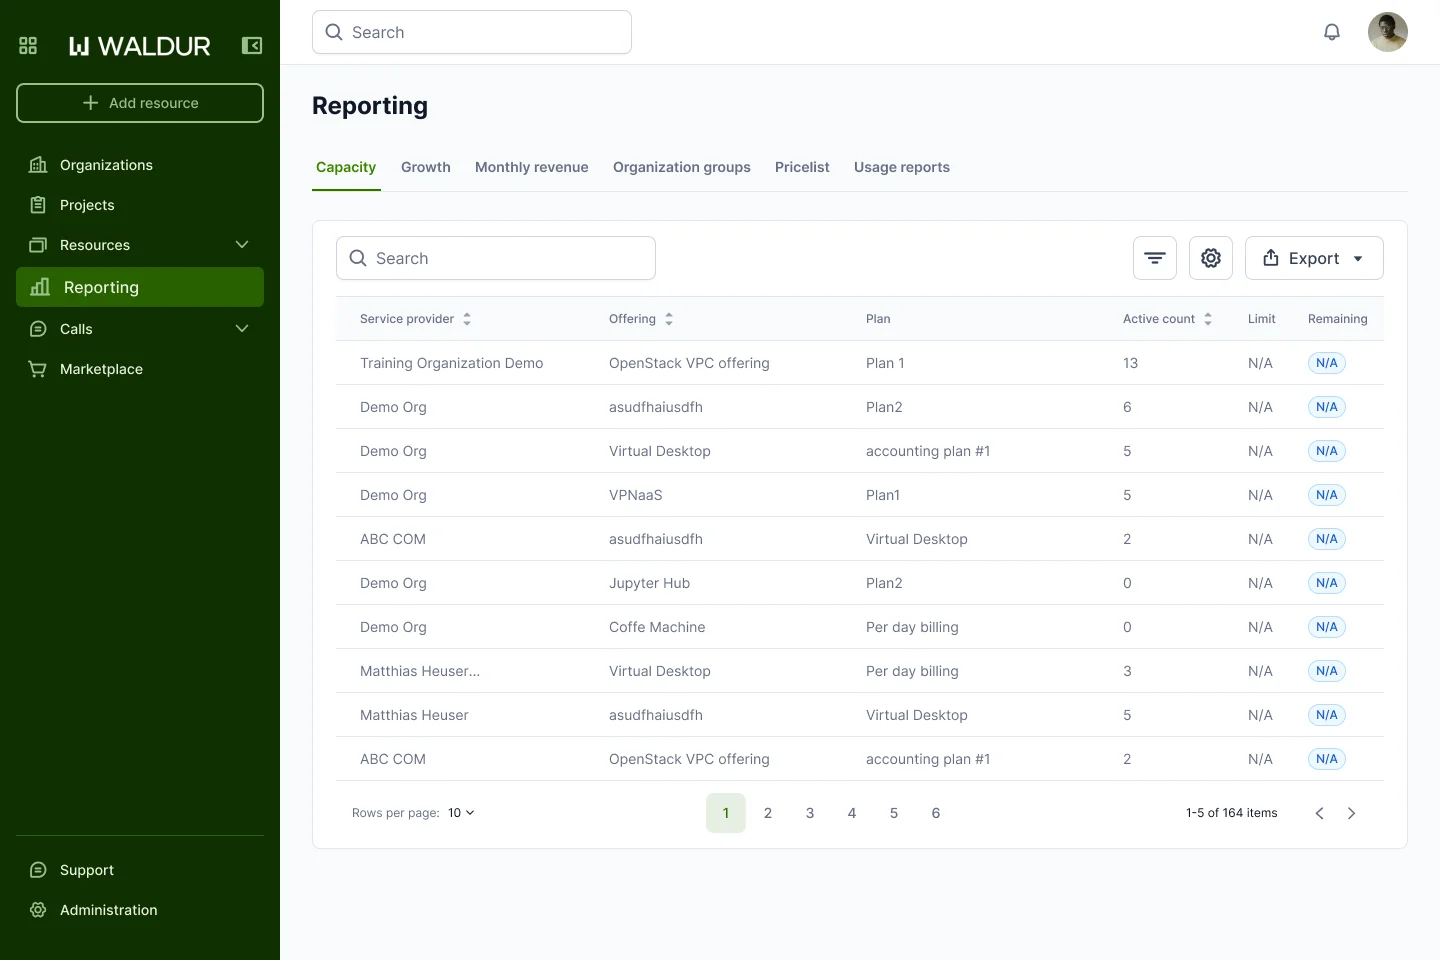Go to next page arrow
The width and height of the screenshot is (1440, 960).
click(1352, 813)
